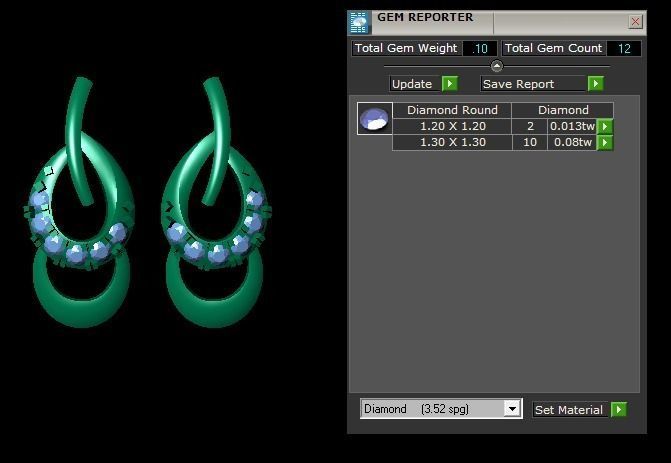Click the '0.08tw' weight cell
This screenshot has height=463, width=671.
pos(572,142)
